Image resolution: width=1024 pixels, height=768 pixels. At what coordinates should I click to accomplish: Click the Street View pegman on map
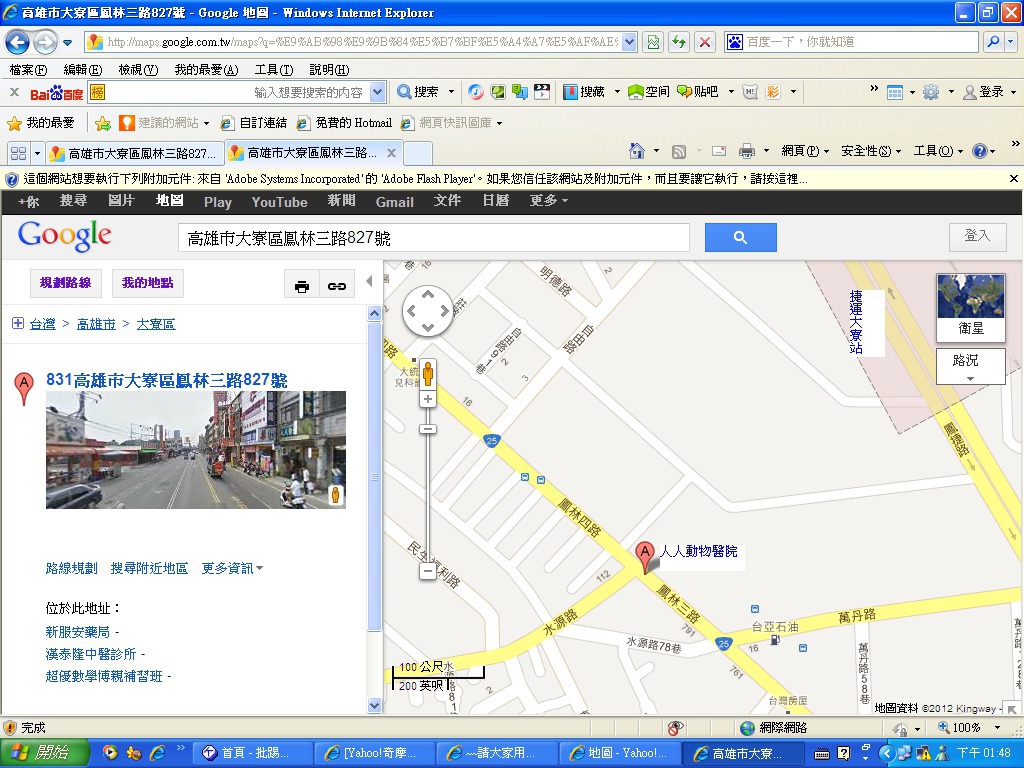(428, 373)
